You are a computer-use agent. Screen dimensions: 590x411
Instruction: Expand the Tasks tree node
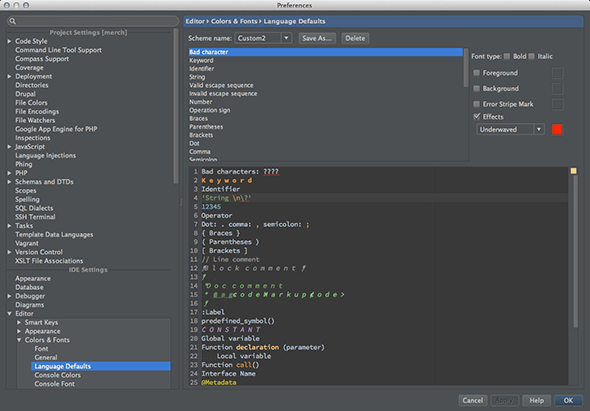click(9, 226)
